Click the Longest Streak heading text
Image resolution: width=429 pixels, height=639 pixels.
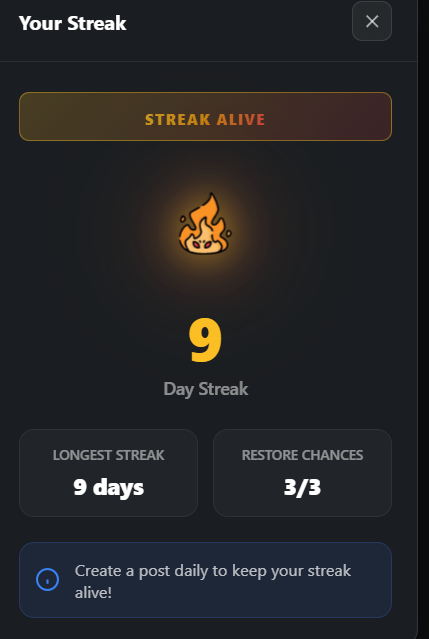(x=108, y=455)
